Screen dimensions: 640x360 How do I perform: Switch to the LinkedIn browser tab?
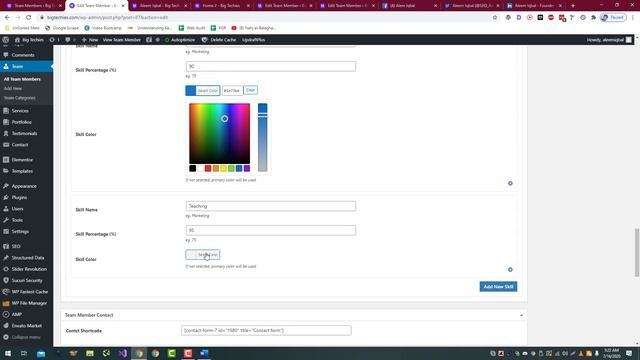[x=534, y=6]
